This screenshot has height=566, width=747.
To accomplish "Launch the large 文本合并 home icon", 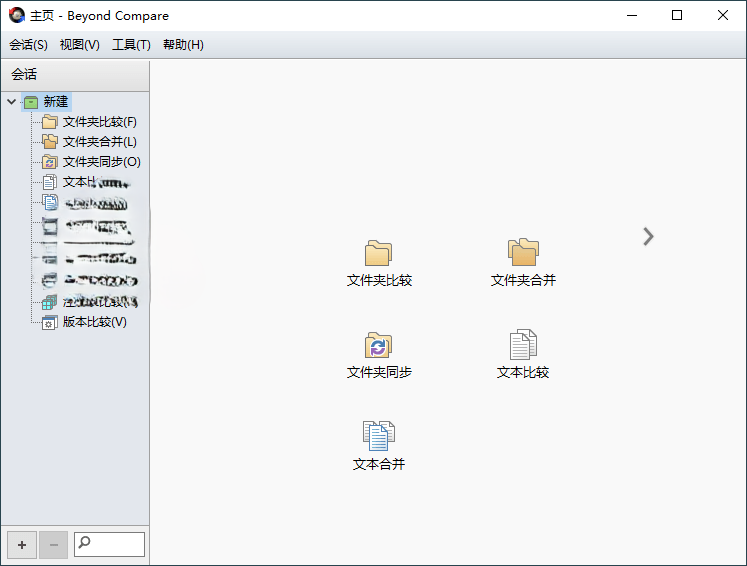I will click(379, 446).
